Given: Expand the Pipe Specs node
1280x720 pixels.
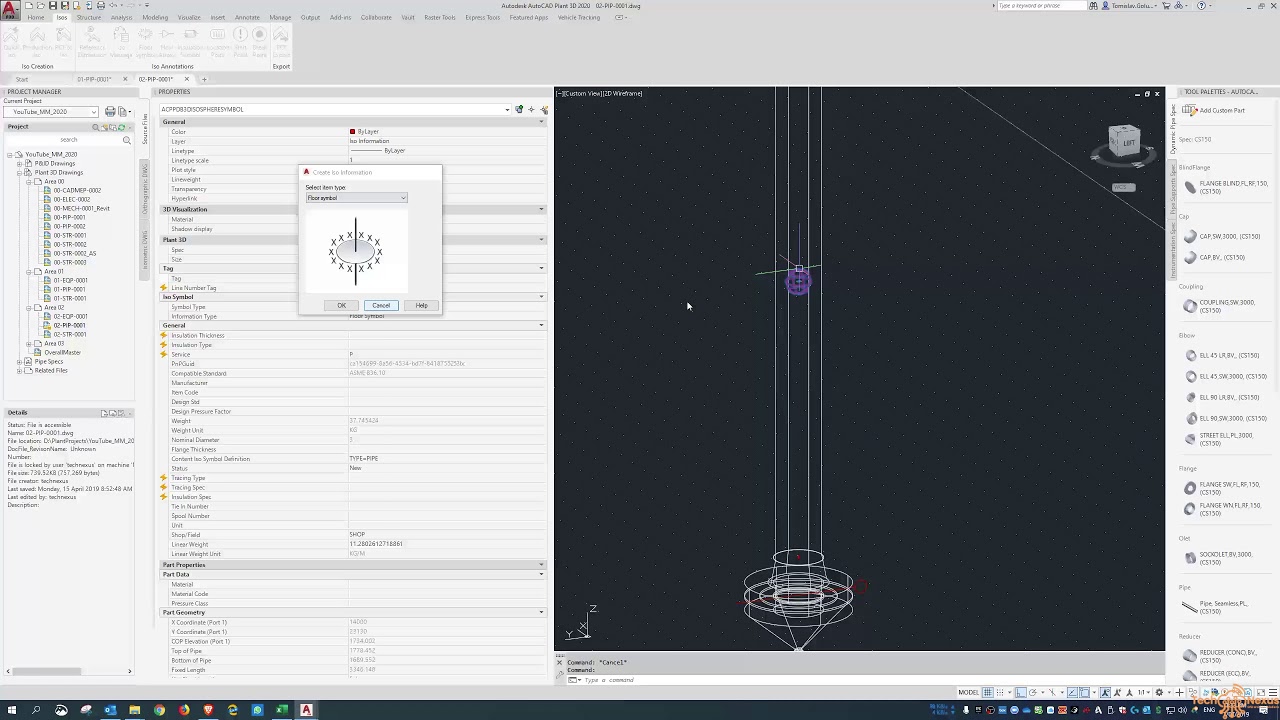Looking at the screenshot, I should coord(19,361).
